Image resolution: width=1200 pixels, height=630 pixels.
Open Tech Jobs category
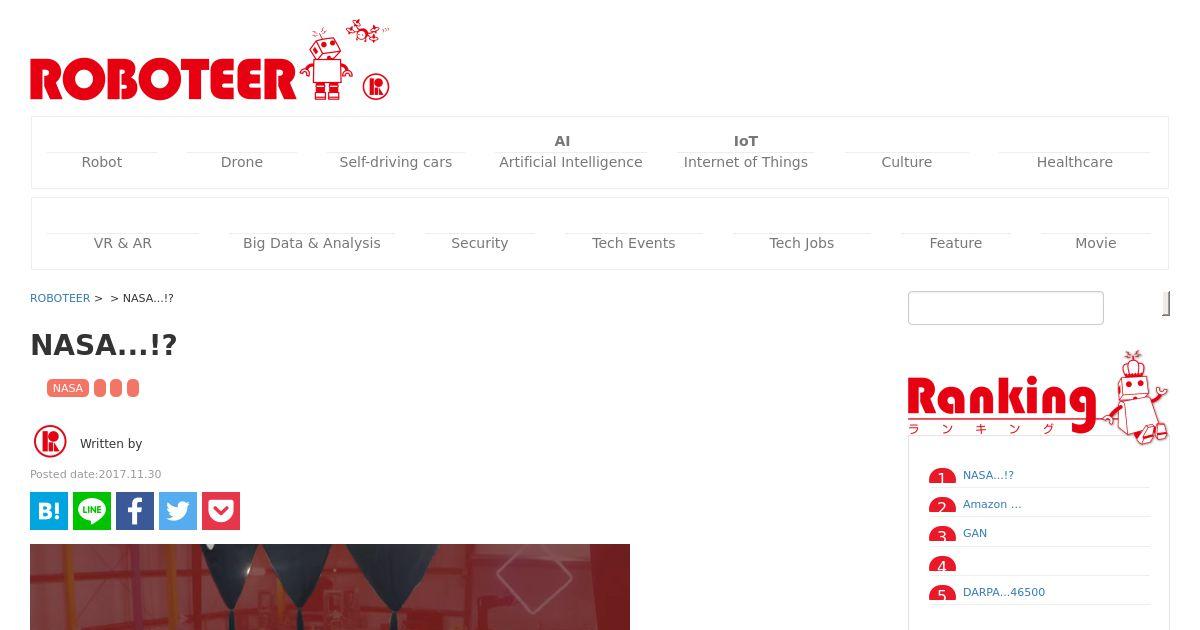tap(802, 243)
